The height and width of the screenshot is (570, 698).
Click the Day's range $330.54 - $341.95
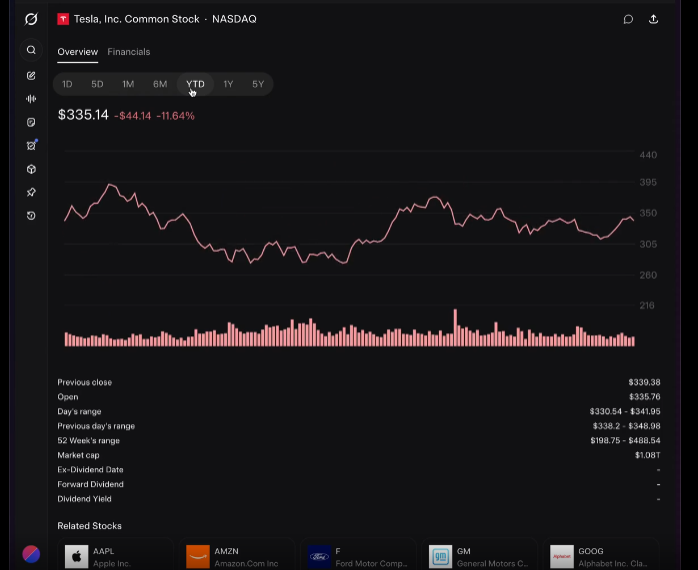625,411
